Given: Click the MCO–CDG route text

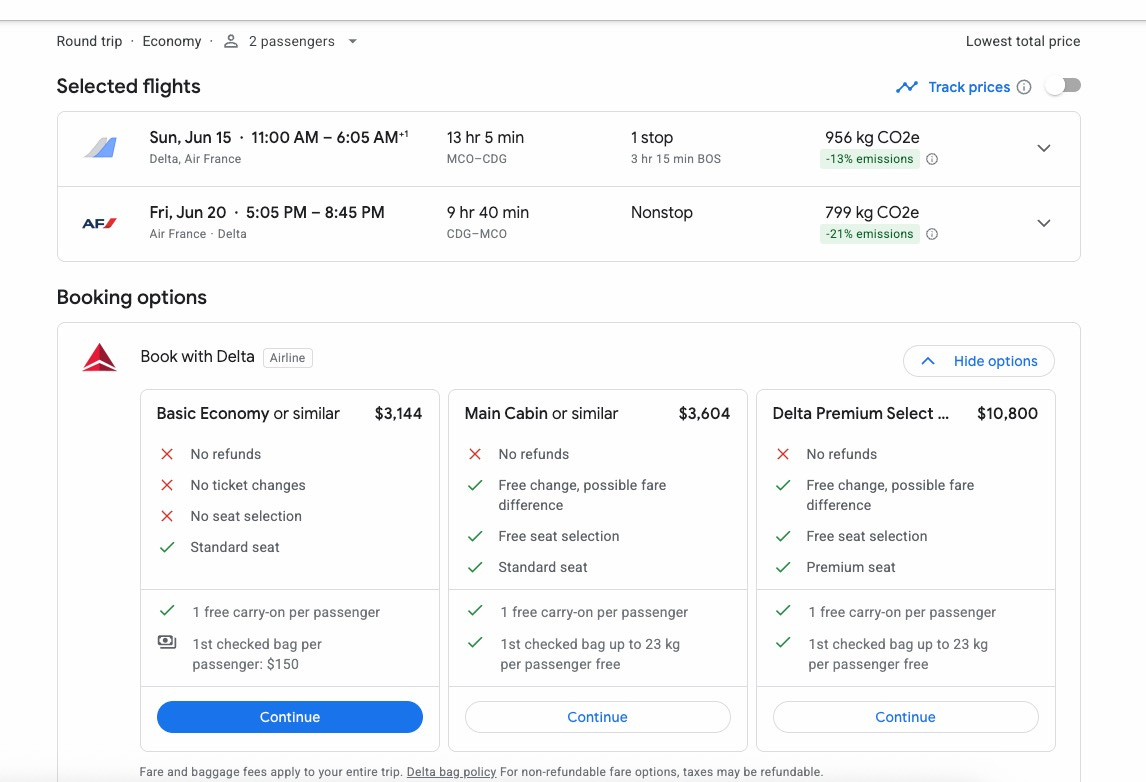Looking at the screenshot, I should [477, 159].
